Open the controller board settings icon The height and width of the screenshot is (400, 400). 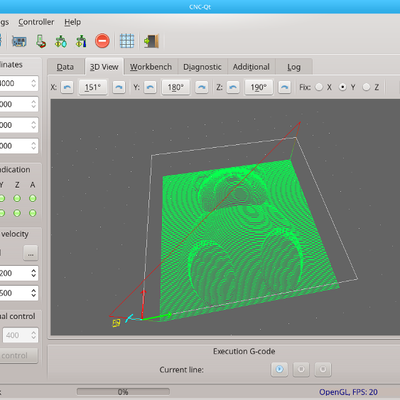click(x=19, y=41)
